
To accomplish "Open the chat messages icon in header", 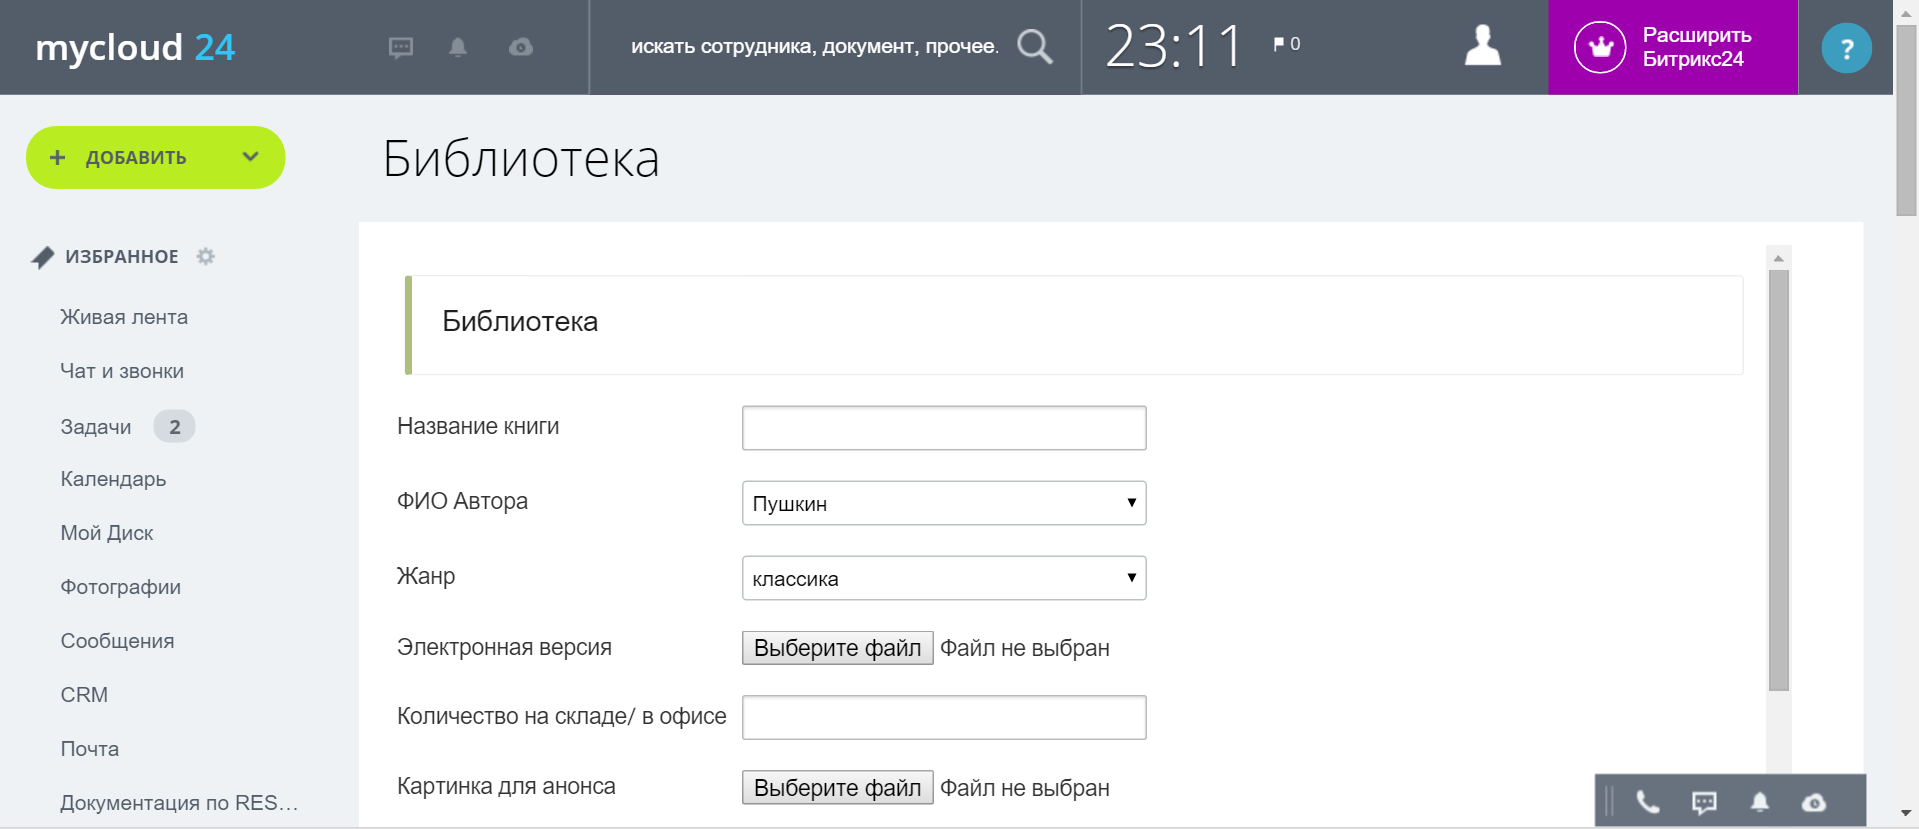I will point(400,47).
